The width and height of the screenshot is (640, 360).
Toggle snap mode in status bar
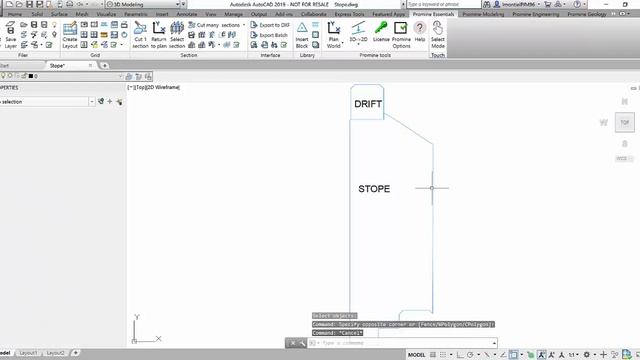443,355
